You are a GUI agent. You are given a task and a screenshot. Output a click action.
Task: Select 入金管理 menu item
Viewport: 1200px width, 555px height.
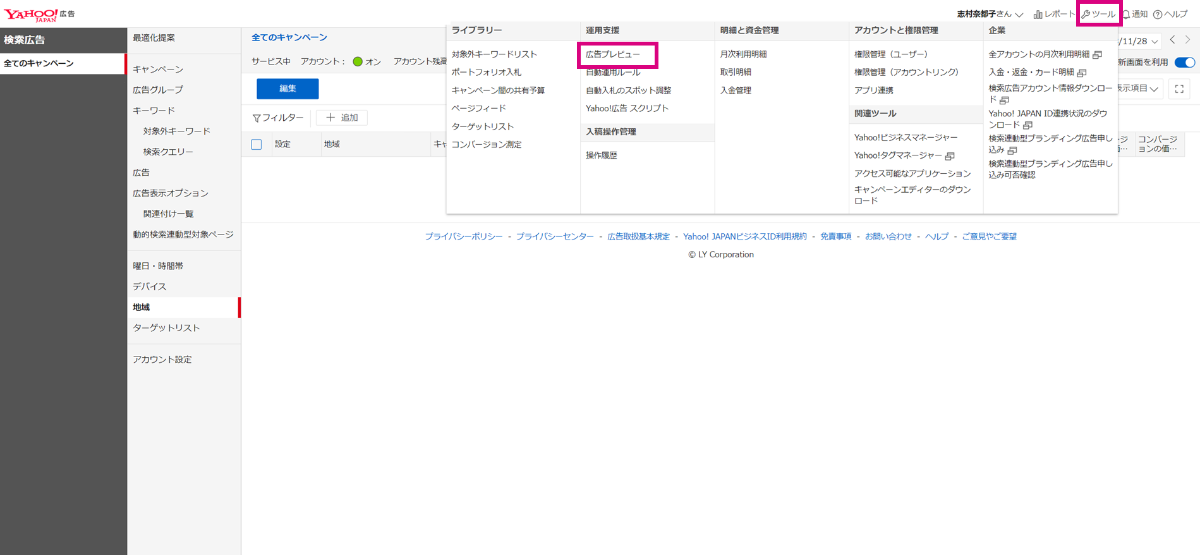735,90
